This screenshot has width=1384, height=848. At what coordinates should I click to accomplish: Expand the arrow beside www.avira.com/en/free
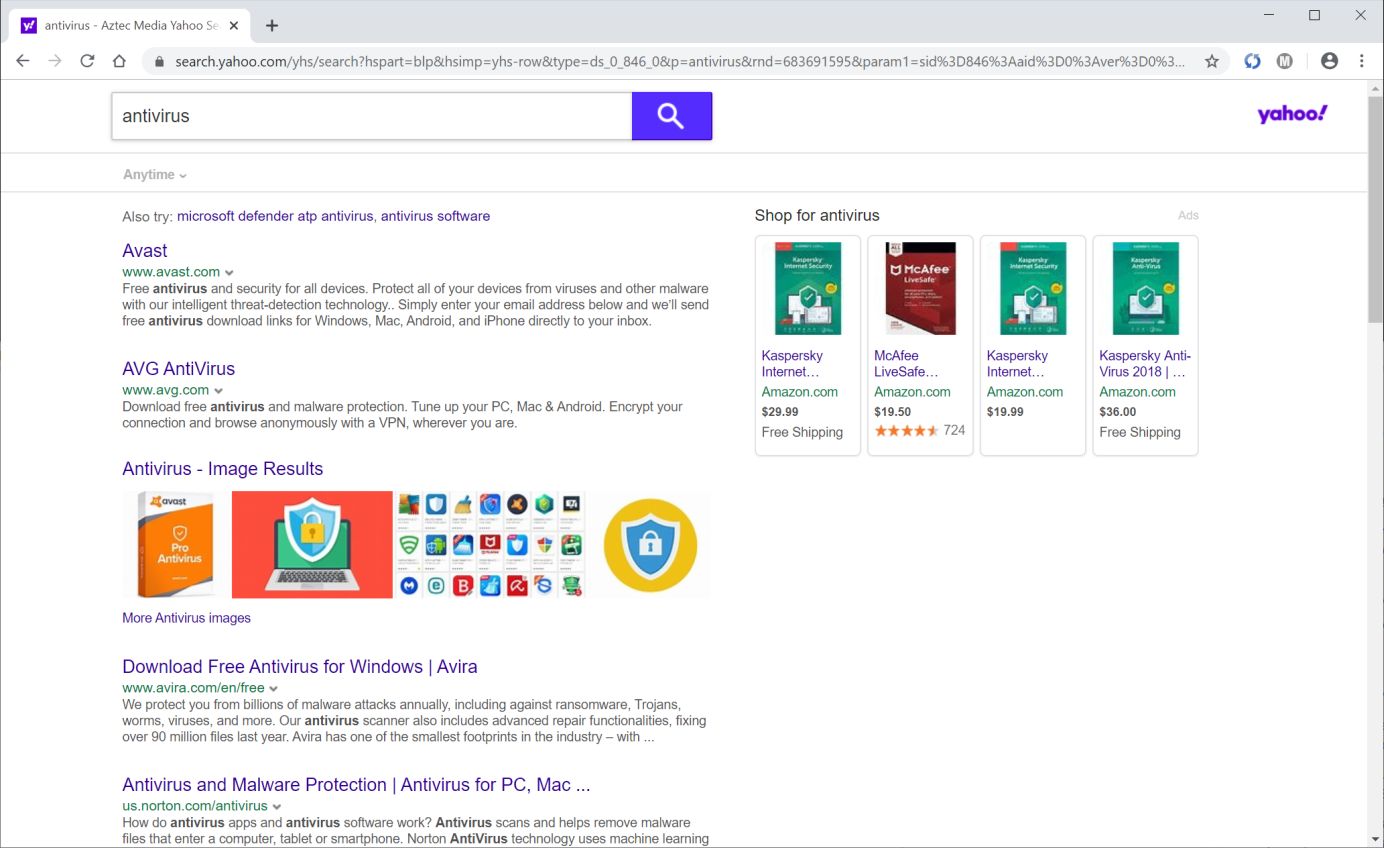(x=274, y=689)
